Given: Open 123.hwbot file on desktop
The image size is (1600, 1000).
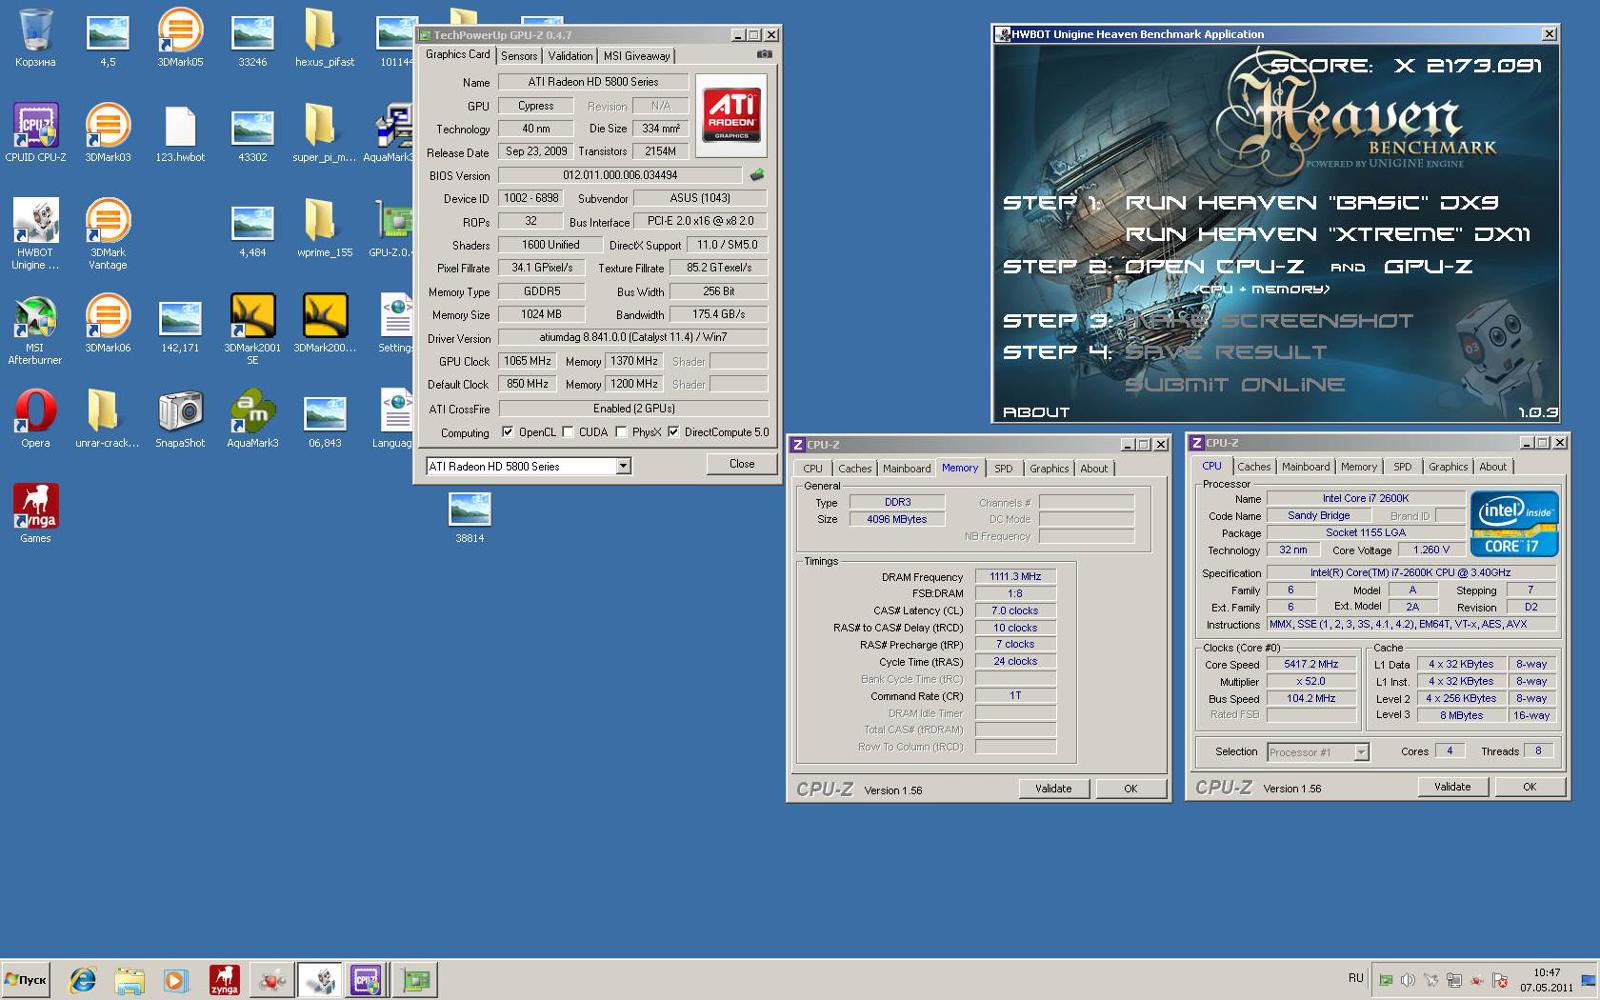Looking at the screenshot, I should click(x=180, y=132).
